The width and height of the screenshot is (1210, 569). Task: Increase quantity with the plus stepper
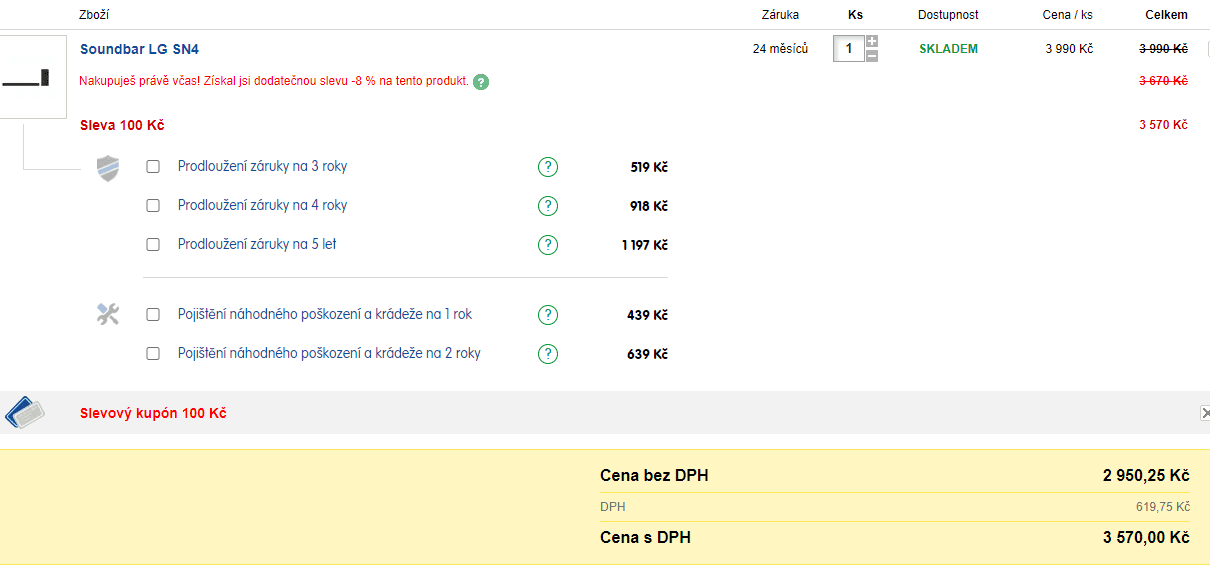tap(872, 41)
